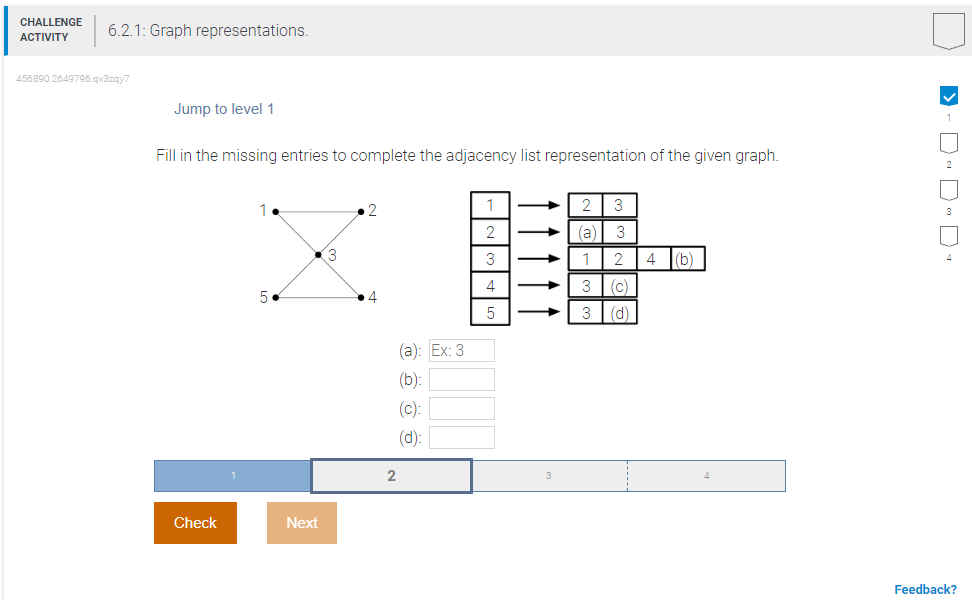Select the completed level 1 shield marker
Image resolution: width=972 pixels, height=600 pixels.
coord(948,96)
